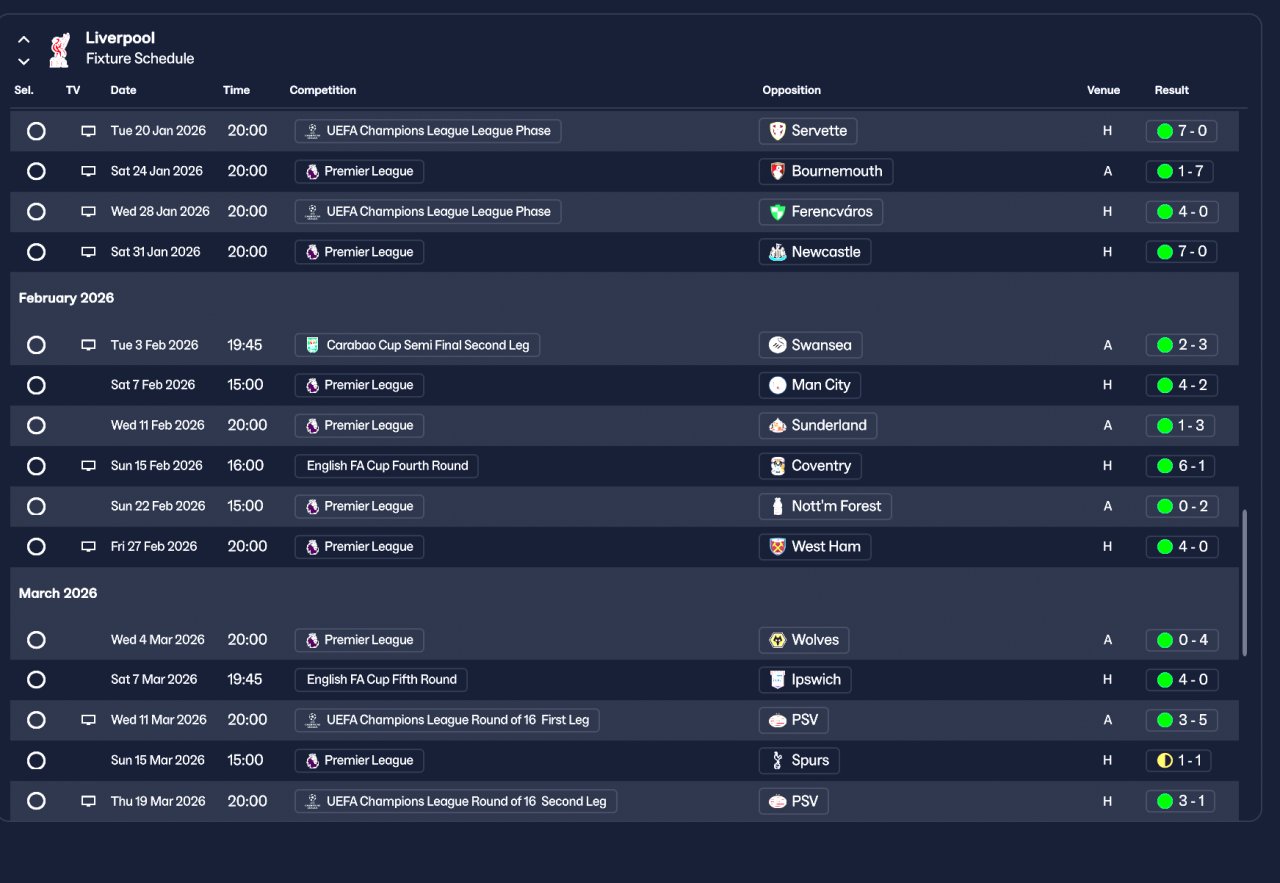Open the PSV button on the 11 Mar row
The width and height of the screenshot is (1280, 883).
tap(794, 720)
